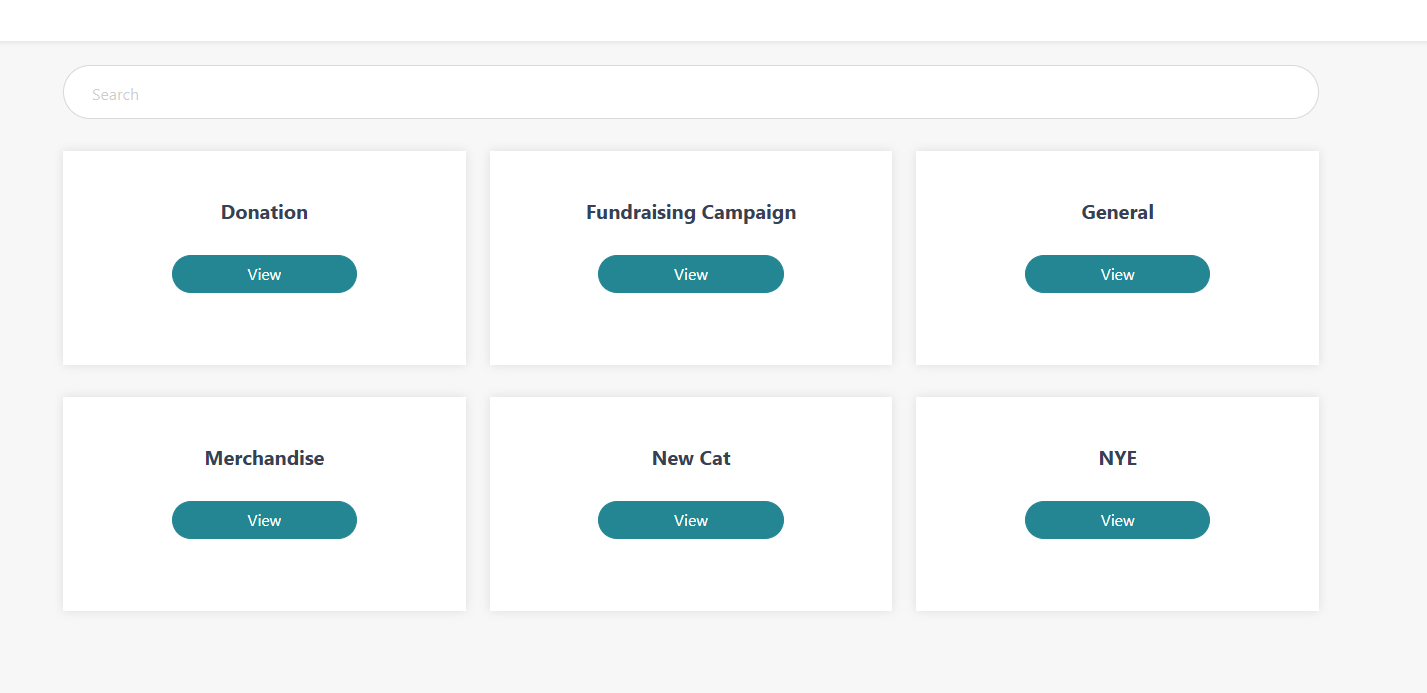Click the white header bar at top

pyautogui.click(x=713, y=20)
